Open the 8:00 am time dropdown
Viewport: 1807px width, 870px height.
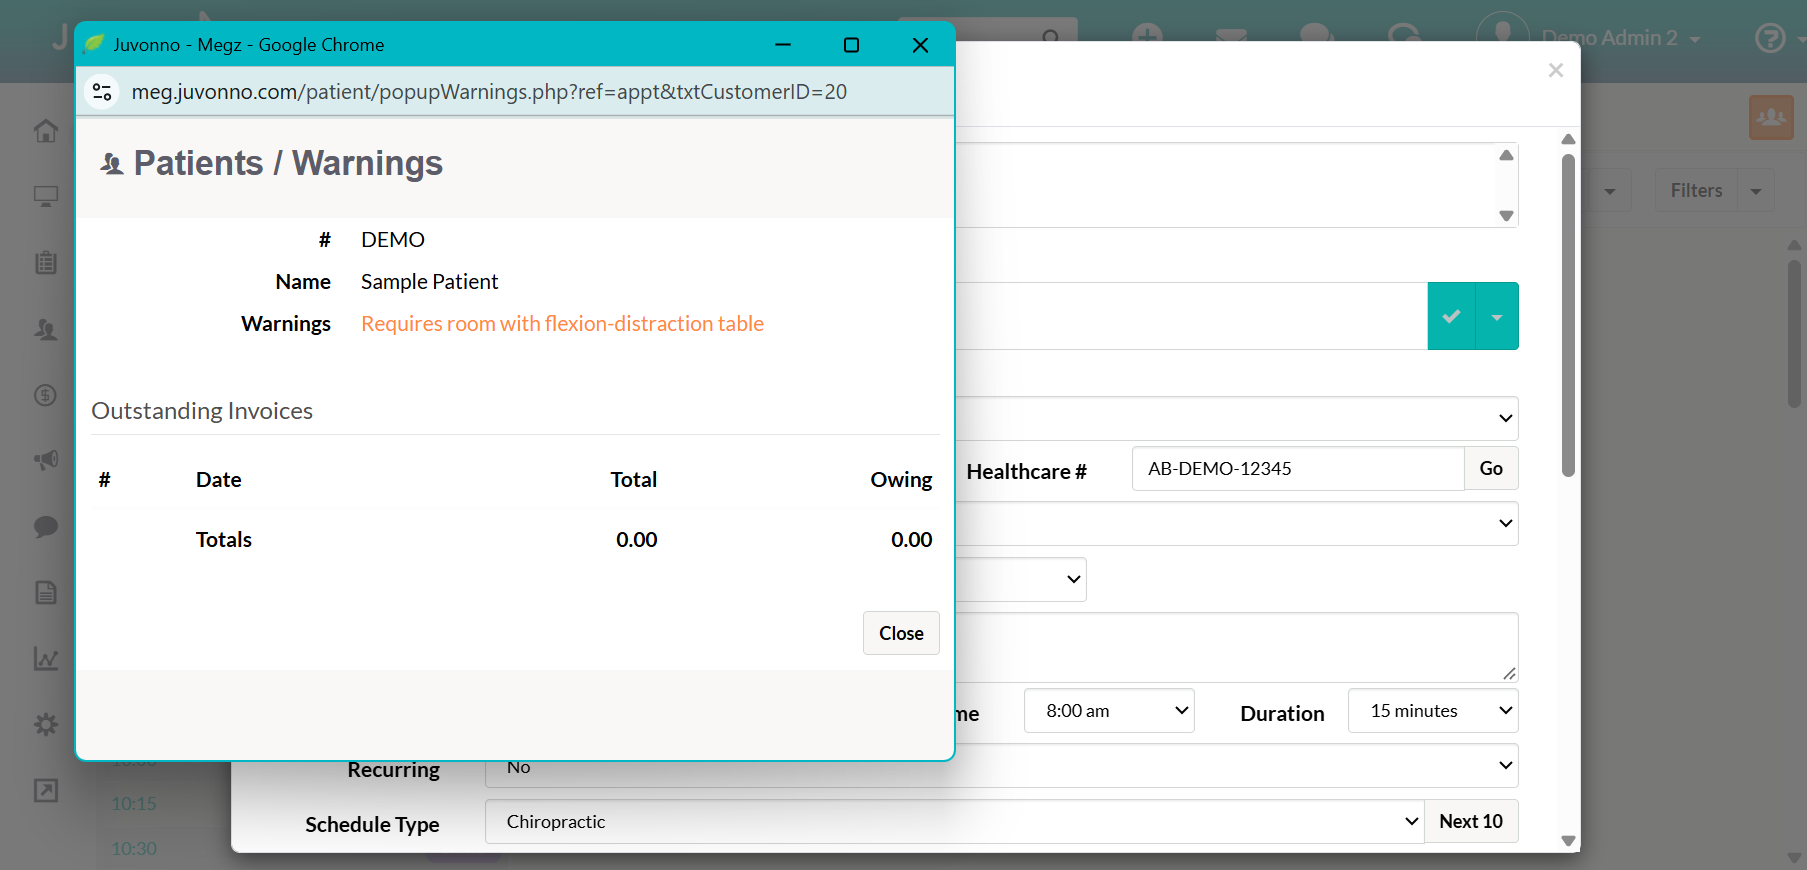click(x=1109, y=711)
